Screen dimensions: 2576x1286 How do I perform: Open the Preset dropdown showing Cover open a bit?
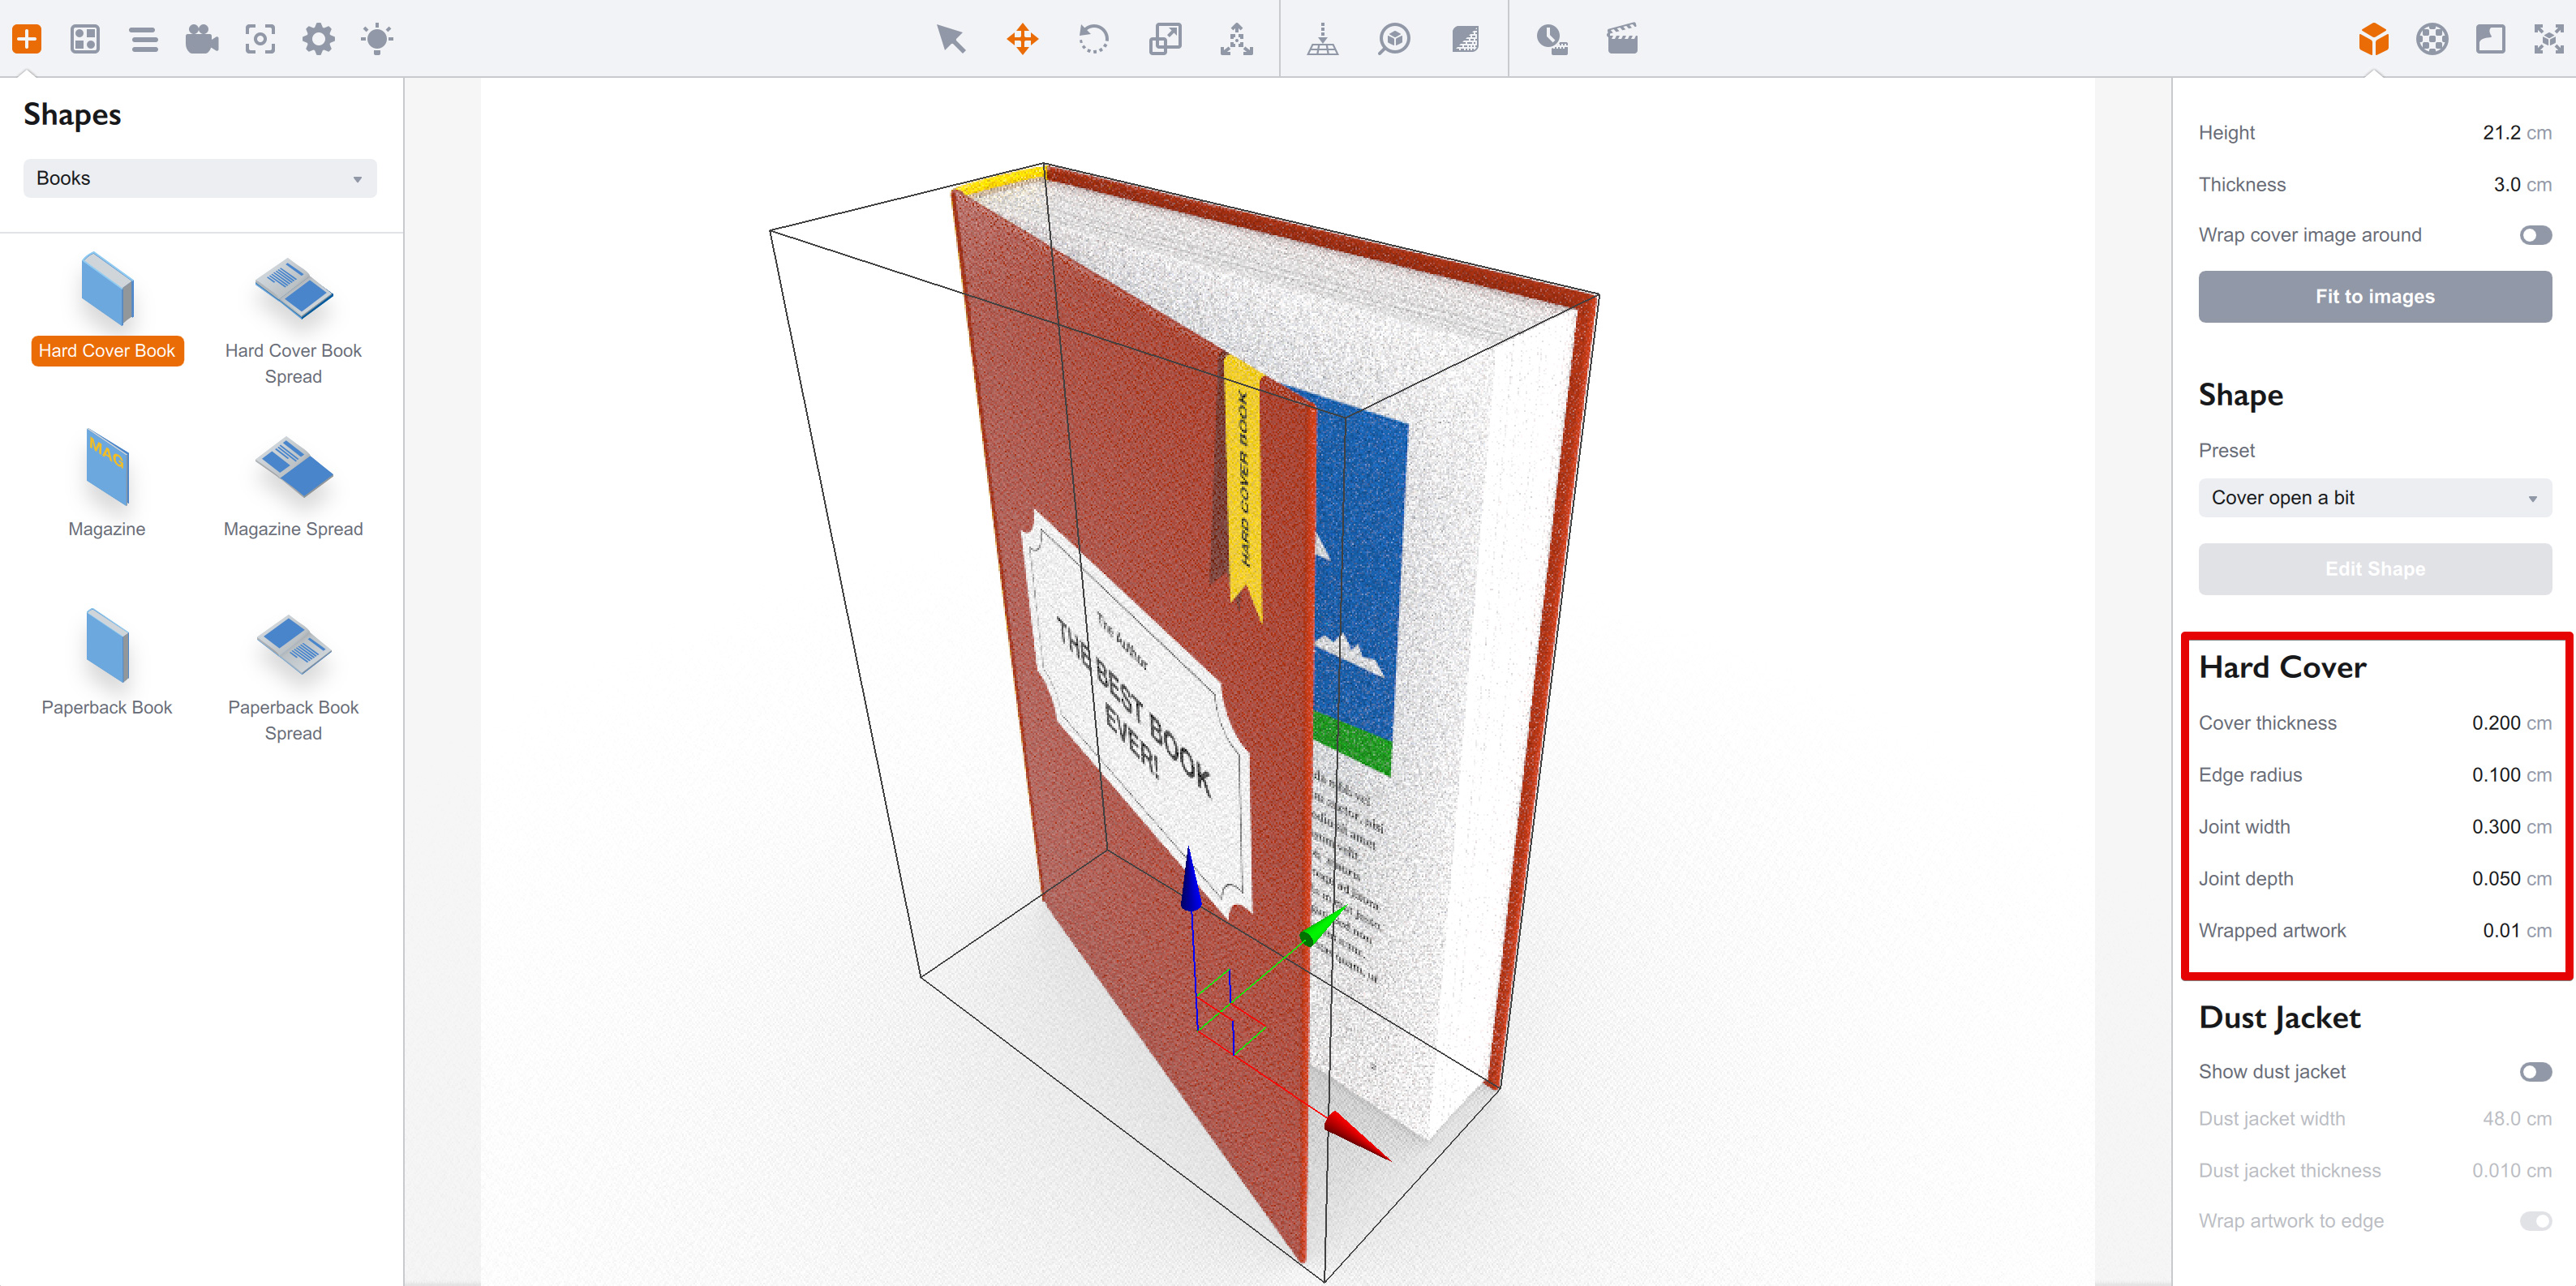2375,497
